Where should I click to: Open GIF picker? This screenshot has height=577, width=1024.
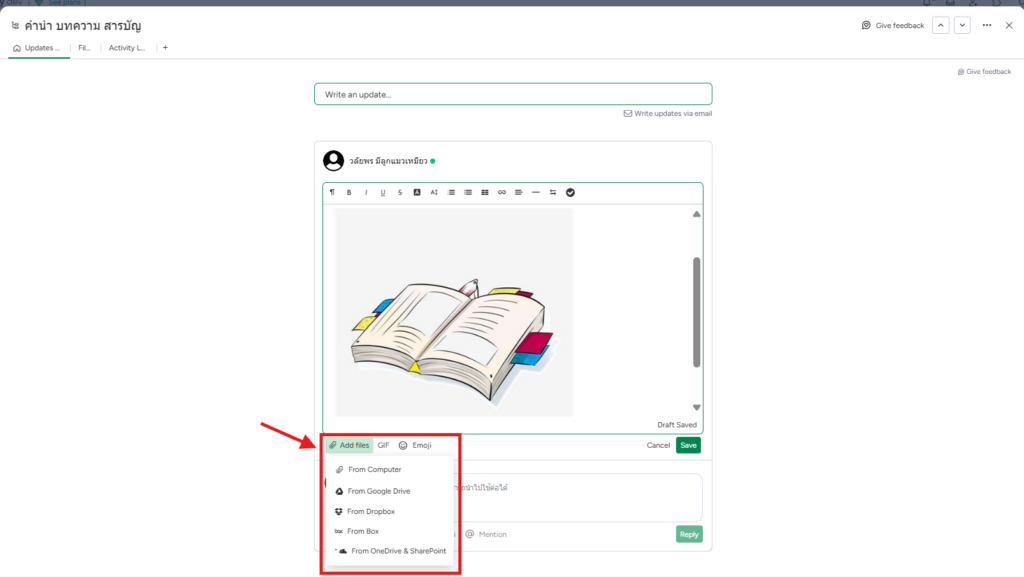383,445
